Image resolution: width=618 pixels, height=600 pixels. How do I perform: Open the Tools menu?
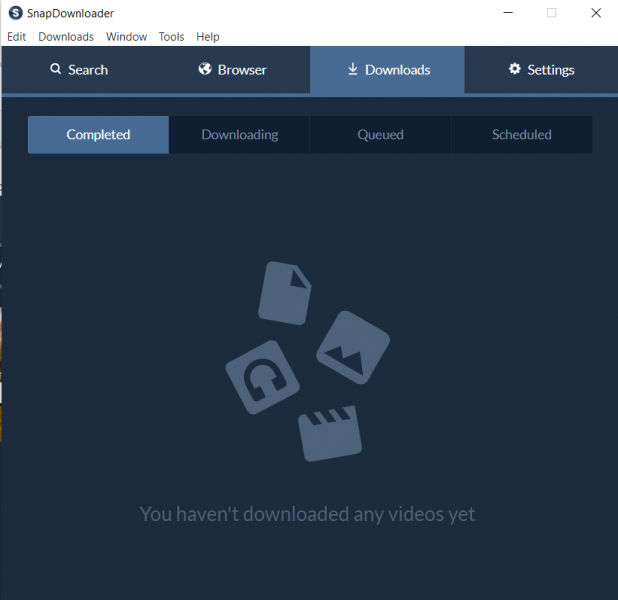coord(171,37)
